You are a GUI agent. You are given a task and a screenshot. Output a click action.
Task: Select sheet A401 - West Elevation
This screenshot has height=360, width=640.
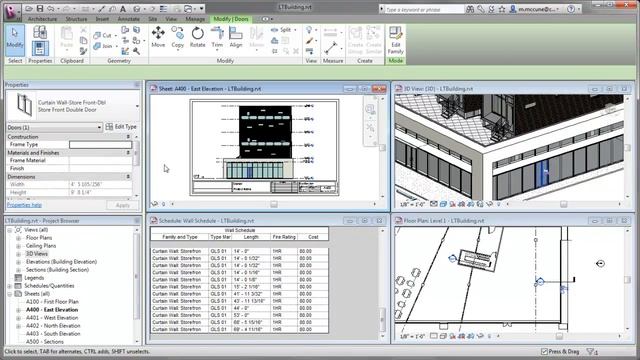click(52, 318)
